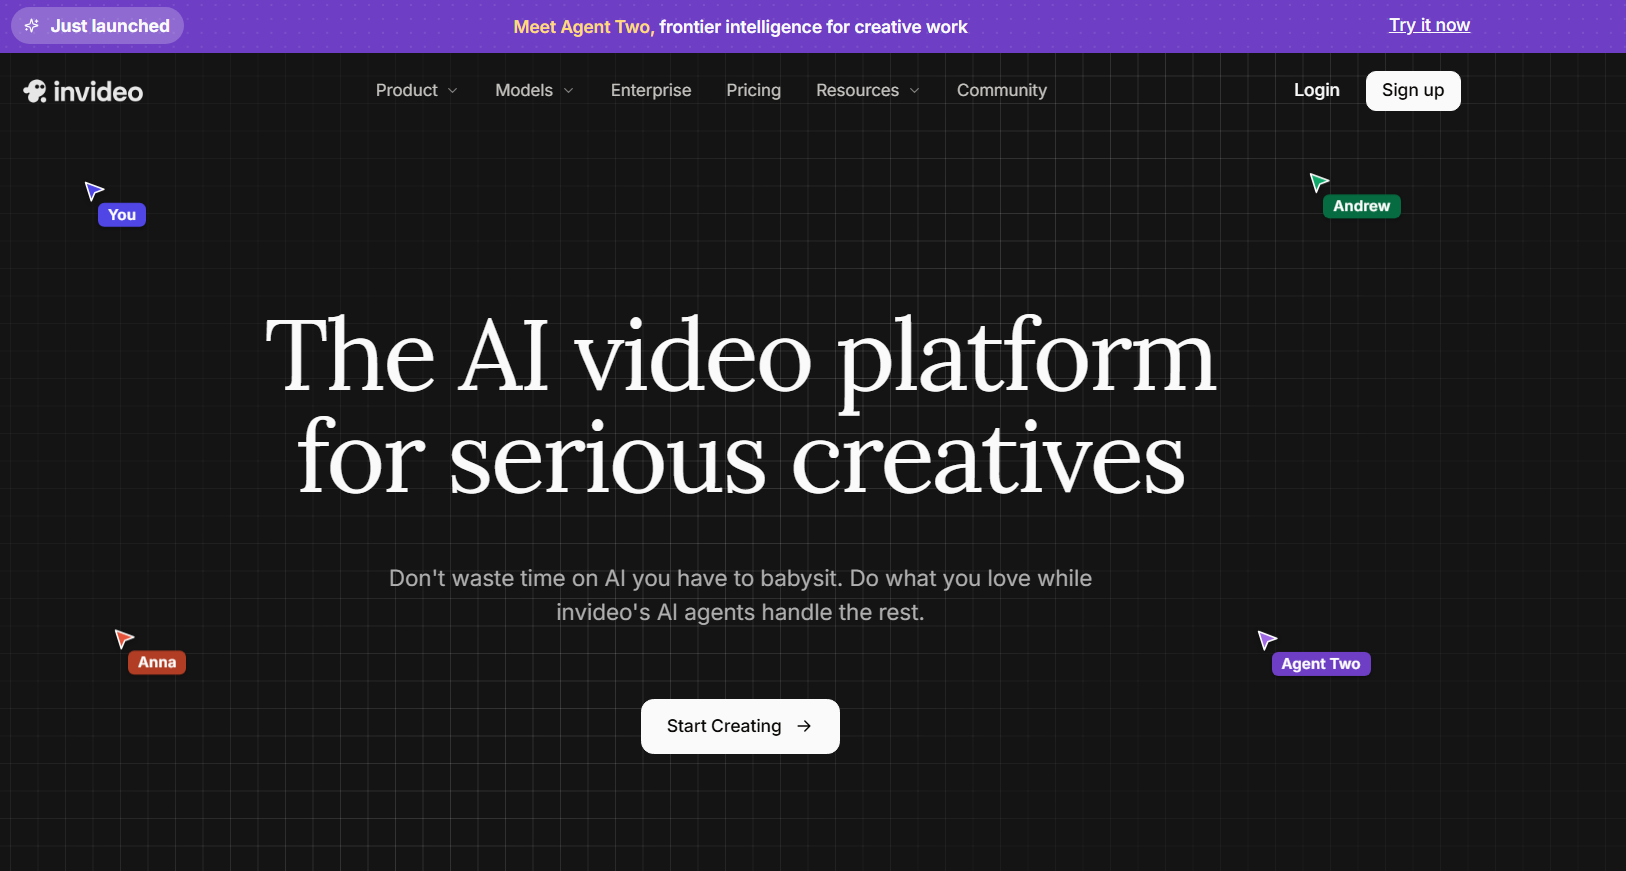Click the Start Creating button
The height and width of the screenshot is (871, 1626).
(740, 726)
